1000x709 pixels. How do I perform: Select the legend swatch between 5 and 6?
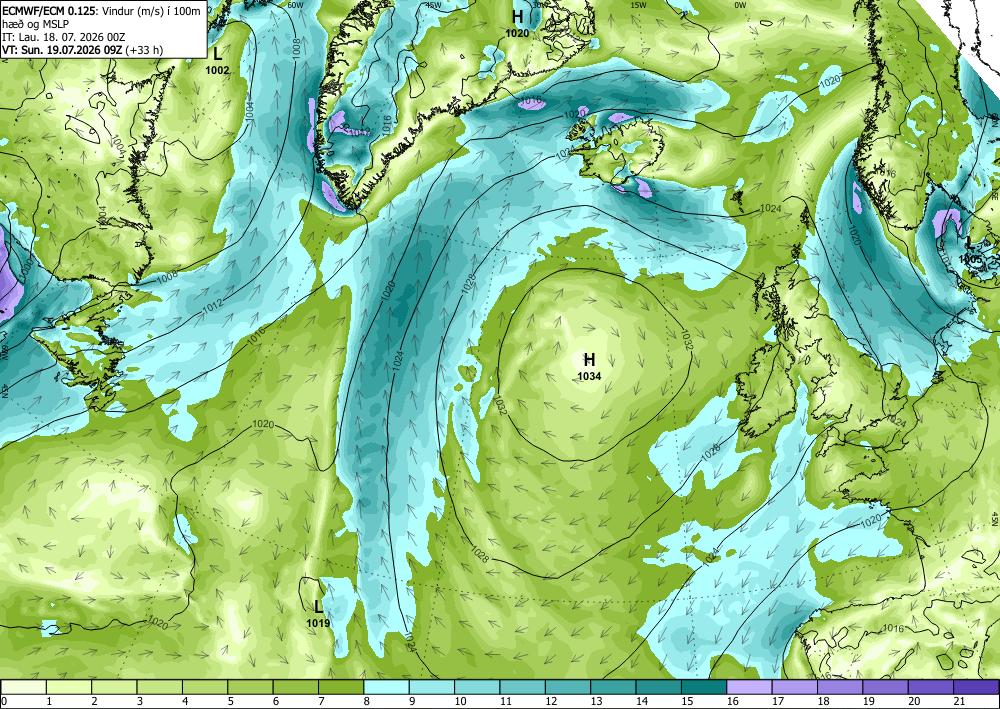tap(251, 687)
